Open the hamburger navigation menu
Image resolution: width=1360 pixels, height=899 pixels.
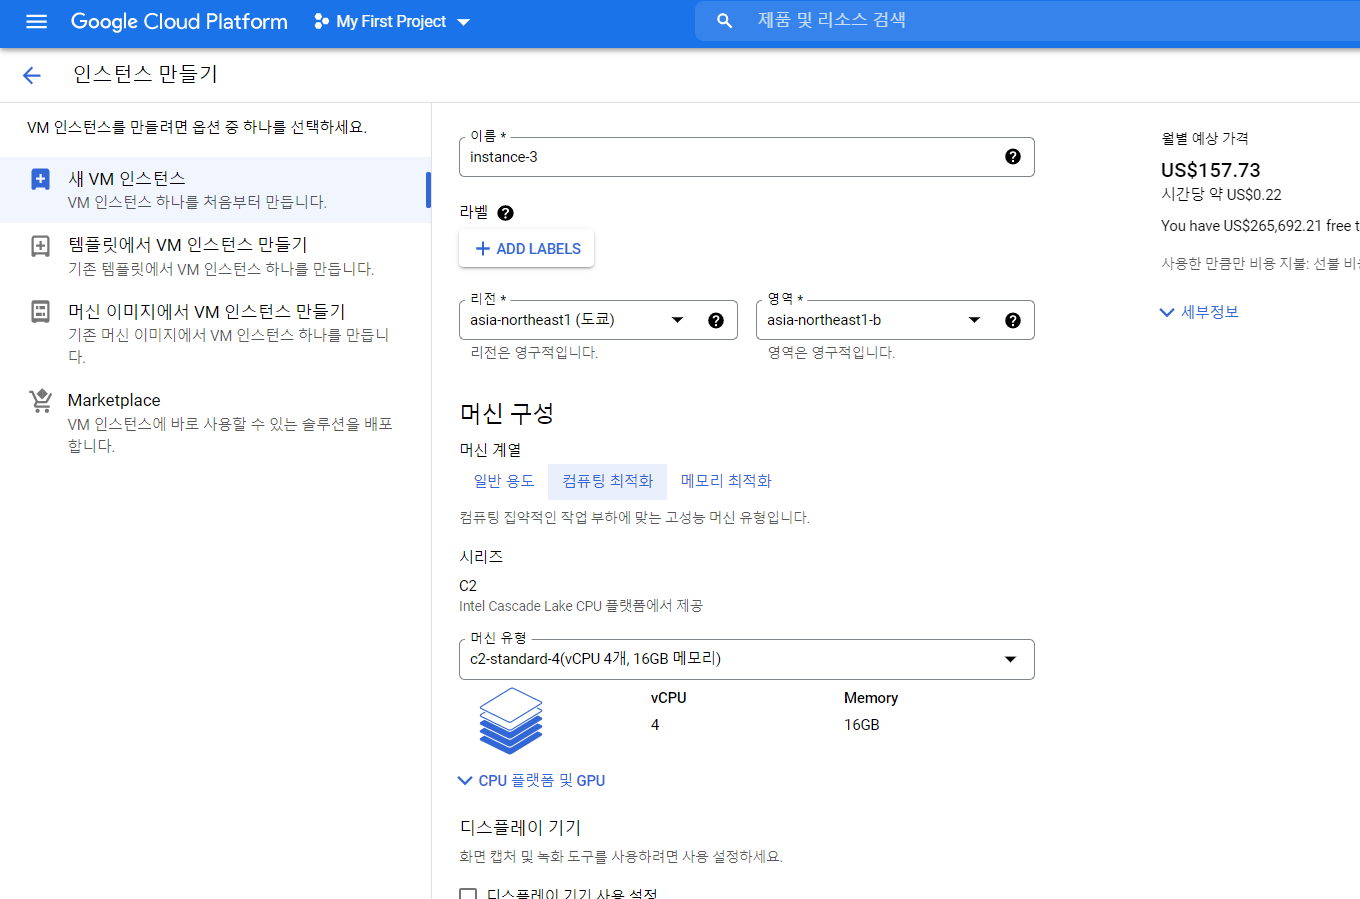click(37, 21)
